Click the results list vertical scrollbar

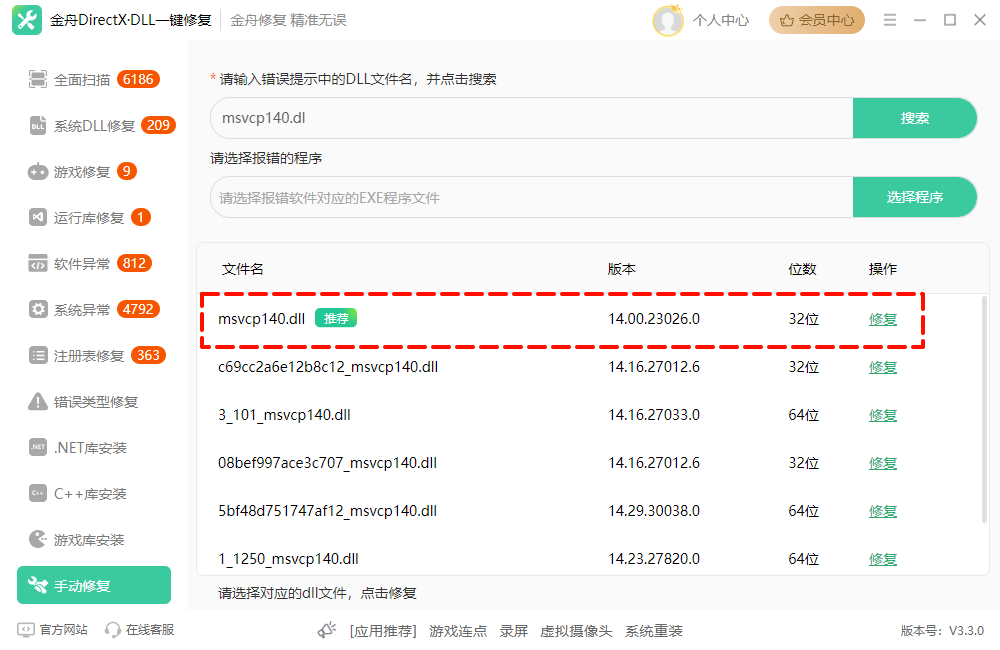pyautogui.click(x=984, y=408)
